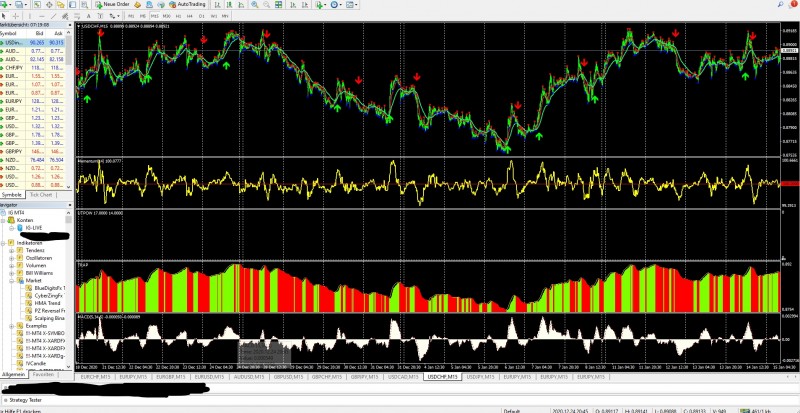Switch to the Favoriten navigator tab
The height and width of the screenshot is (413, 800).
tap(43, 374)
